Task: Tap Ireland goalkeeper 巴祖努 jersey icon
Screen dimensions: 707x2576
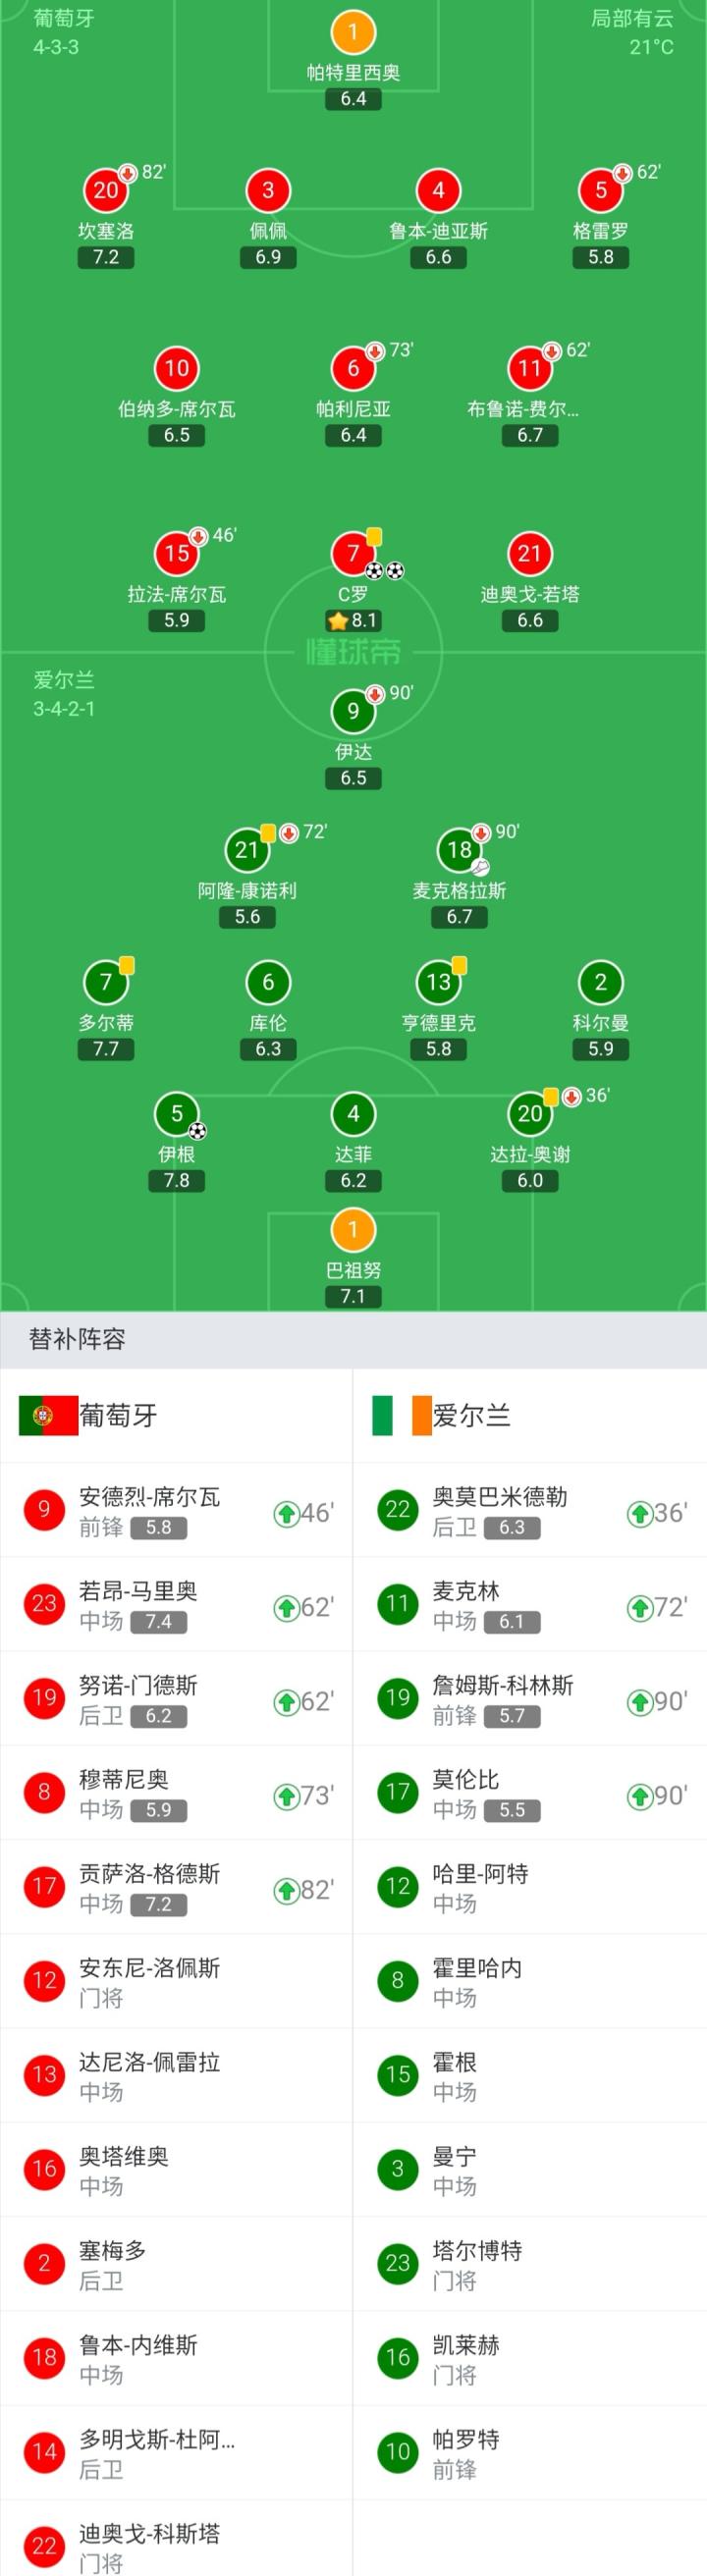Action: (x=353, y=1230)
